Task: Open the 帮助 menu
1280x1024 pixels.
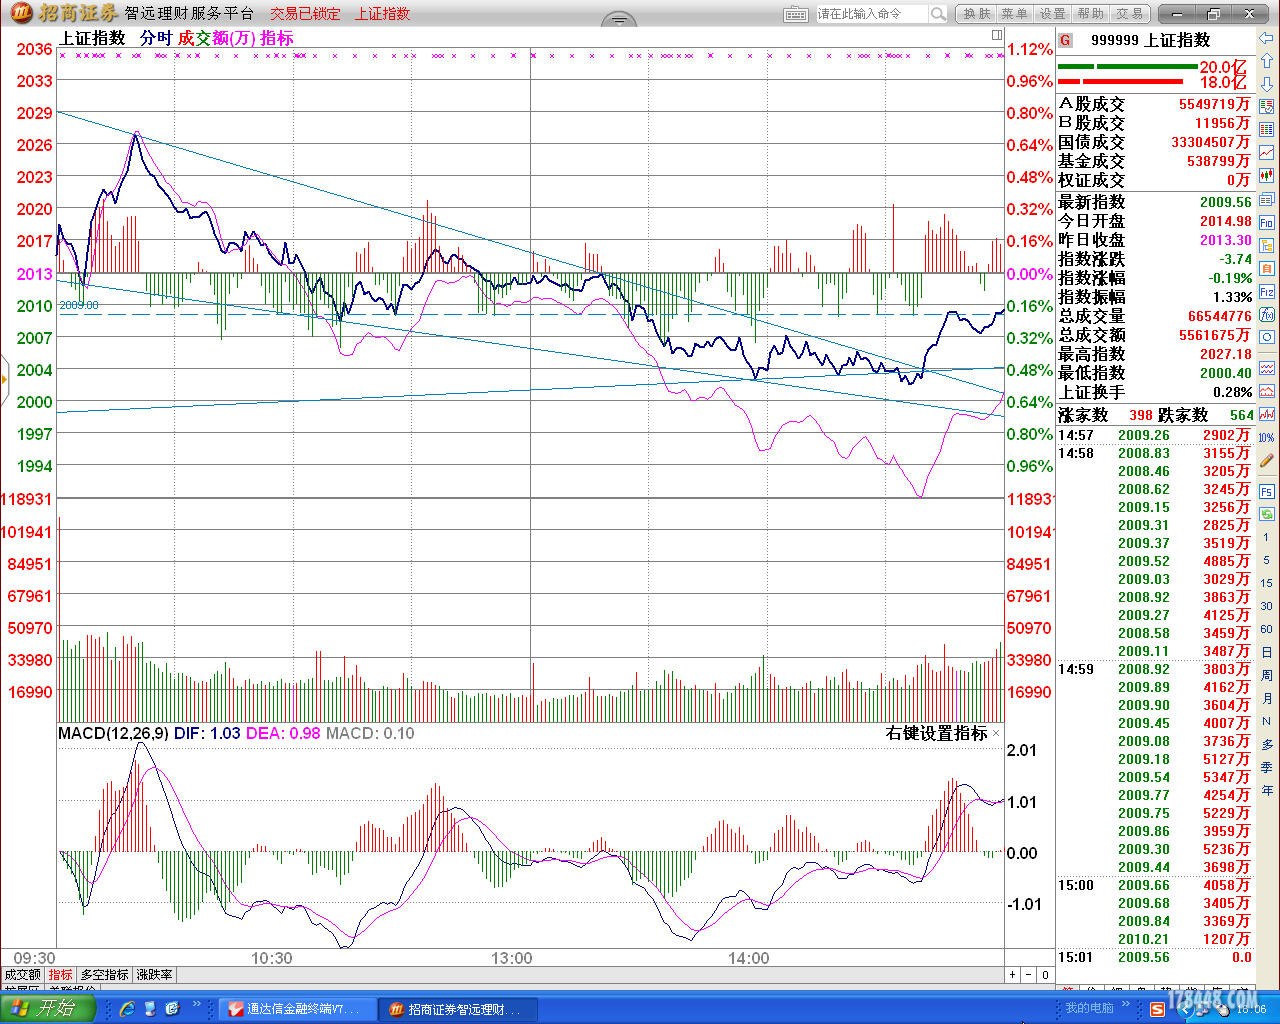Action: tap(1091, 14)
